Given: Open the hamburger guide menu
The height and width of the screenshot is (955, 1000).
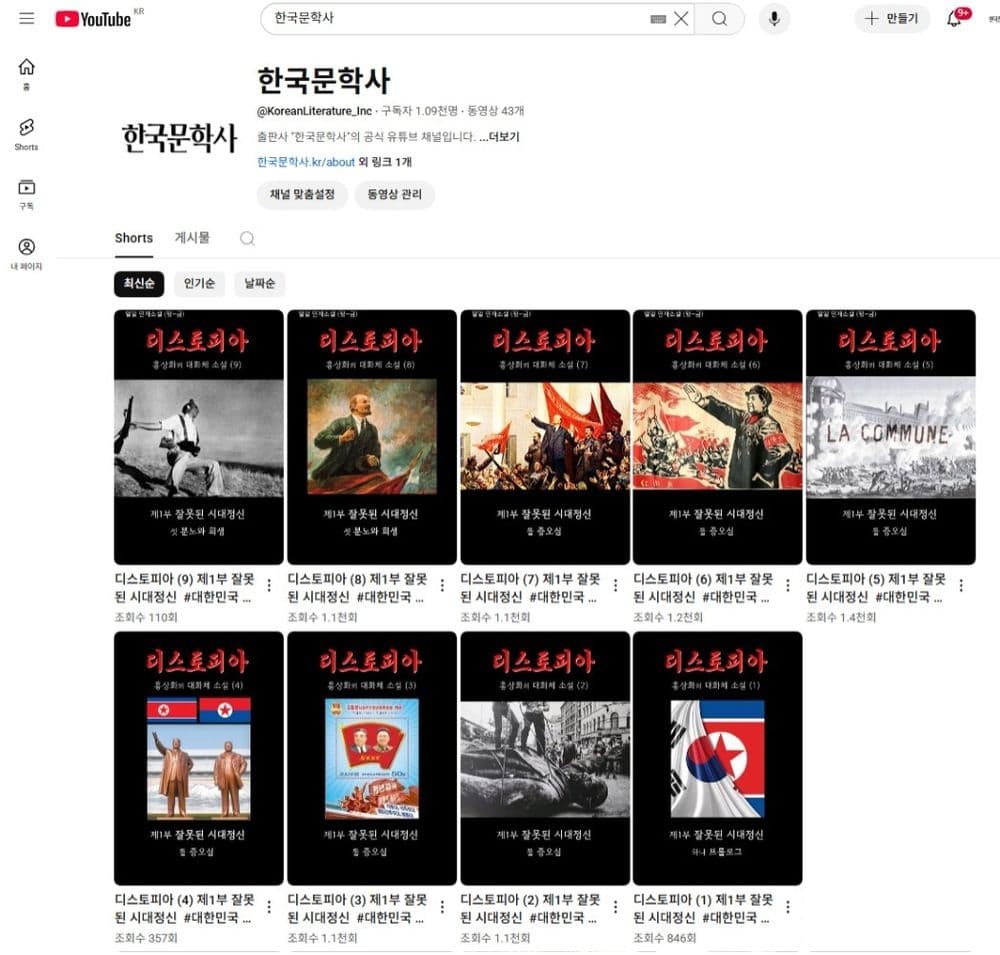Looking at the screenshot, I should 26,19.
